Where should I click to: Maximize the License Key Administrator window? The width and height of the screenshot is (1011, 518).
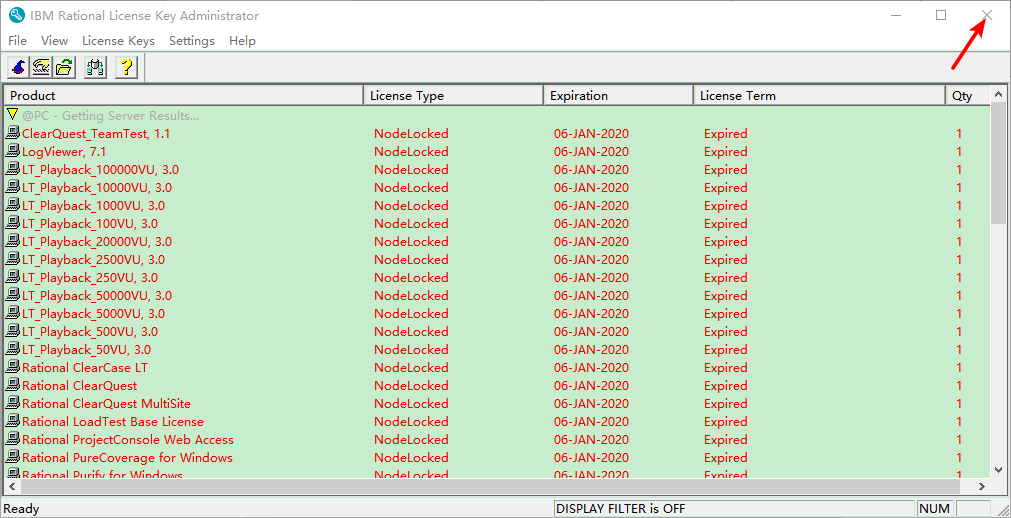[941, 15]
